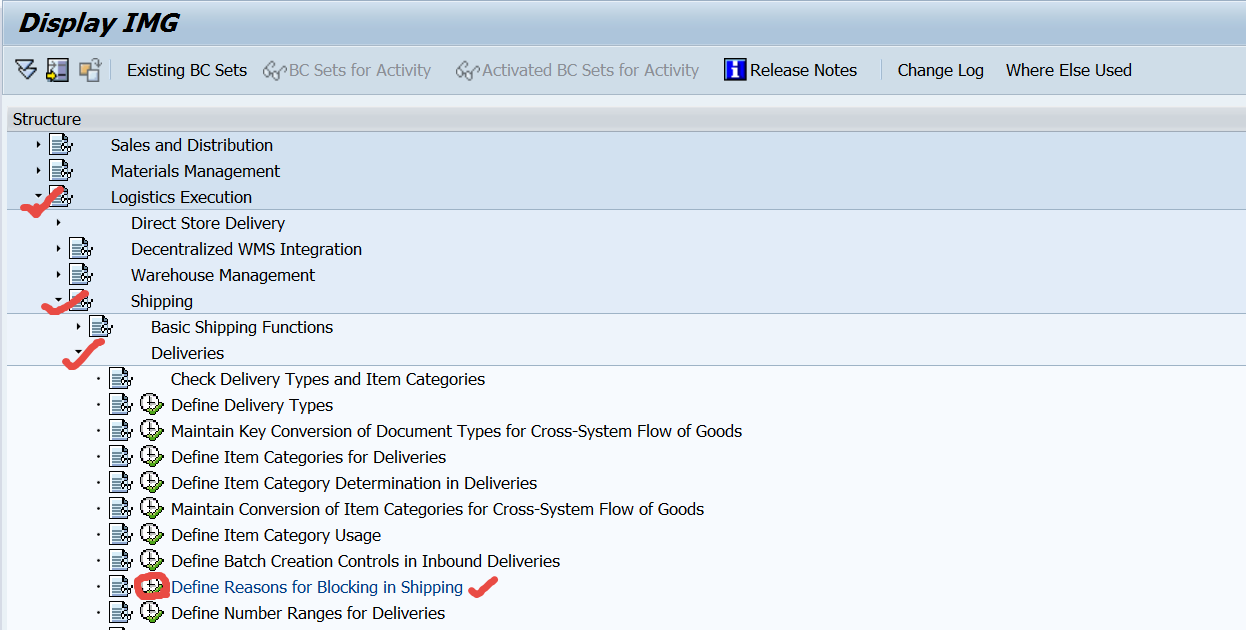Collapse the Shipping node
This screenshot has width=1246, height=630.
point(60,300)
